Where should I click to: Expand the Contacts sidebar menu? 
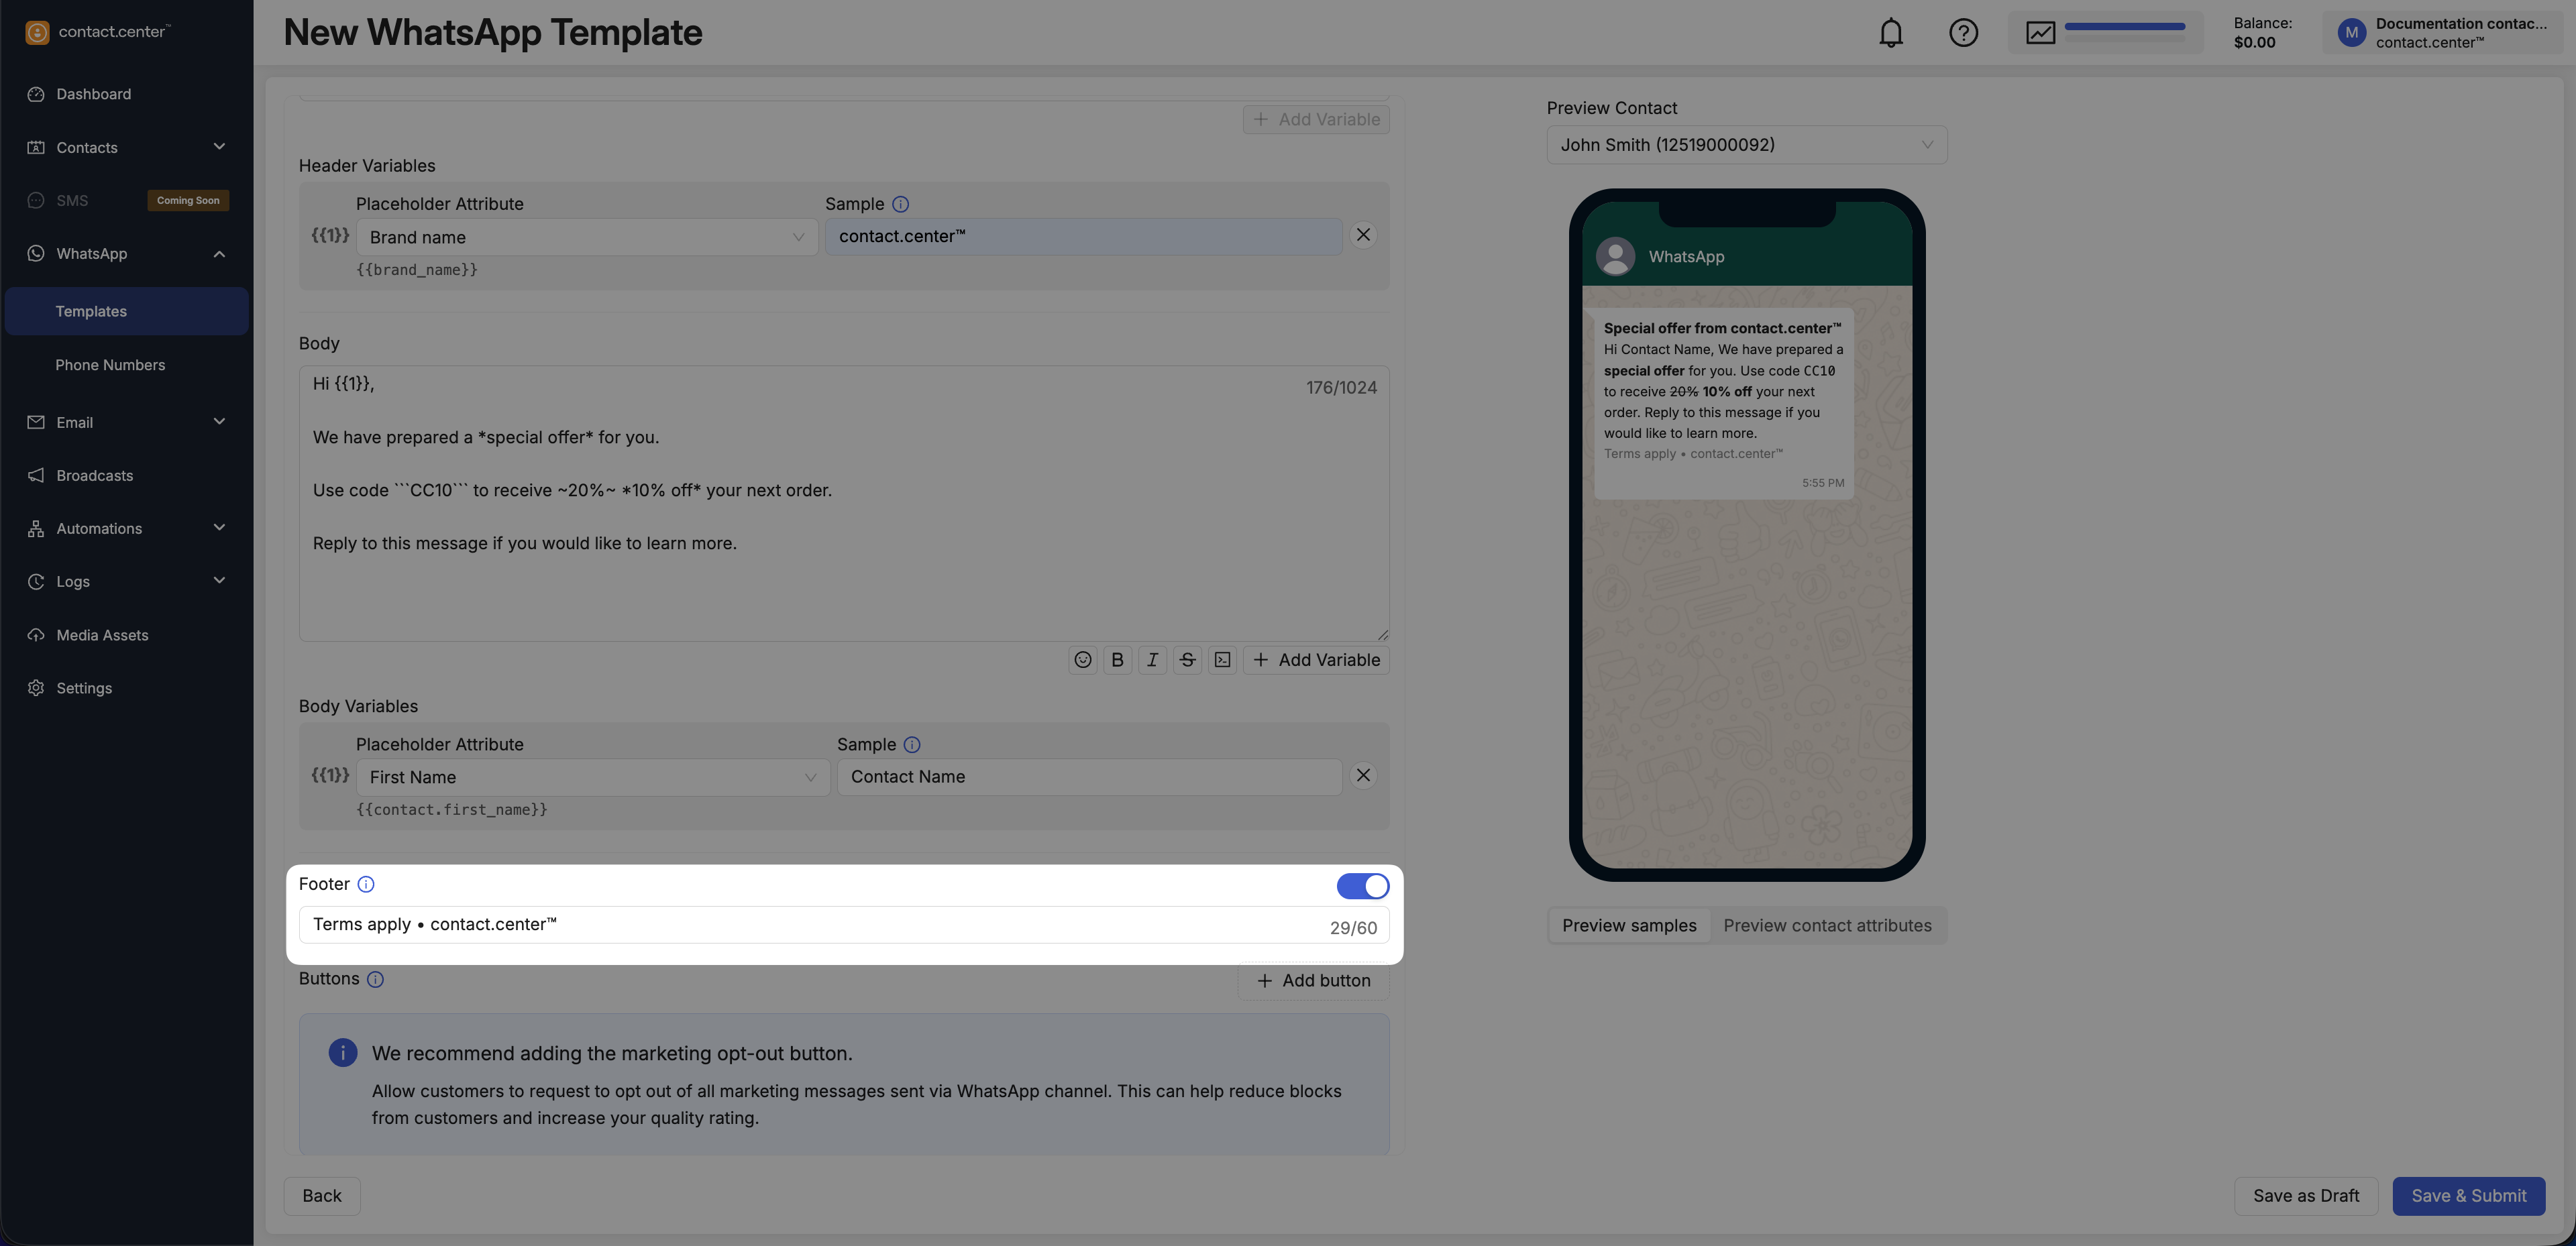point(126,147)
